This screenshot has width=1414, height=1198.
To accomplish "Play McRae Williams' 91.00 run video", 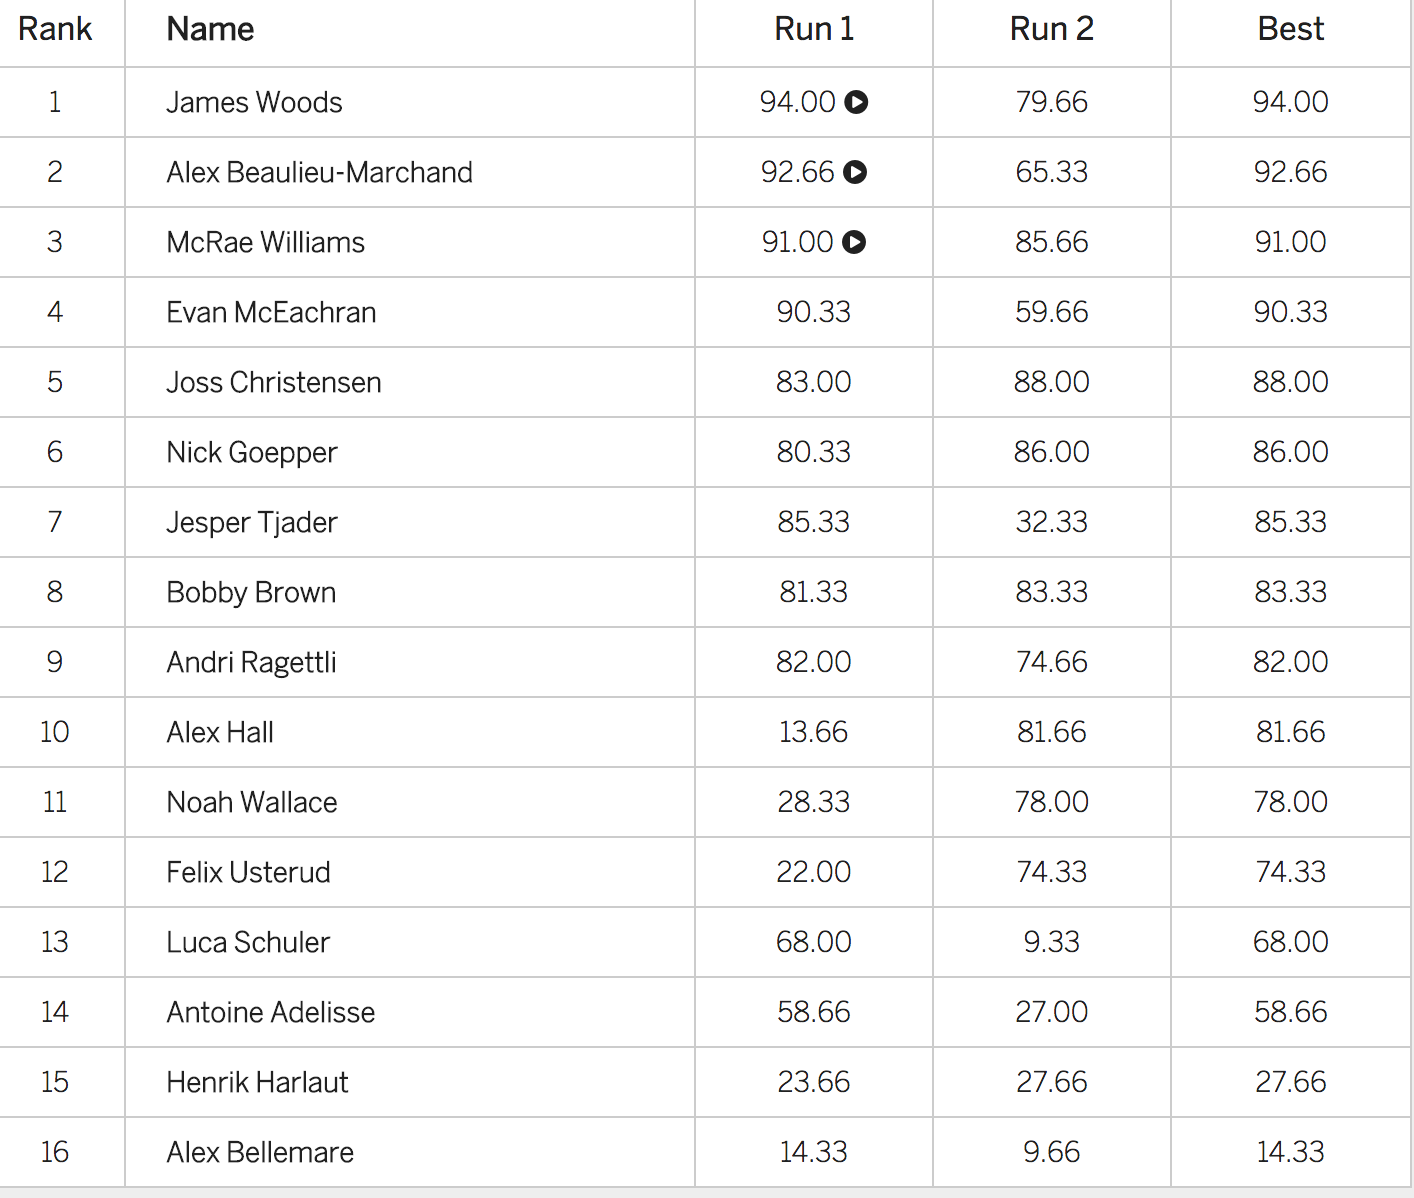I will tap(854, 242).
